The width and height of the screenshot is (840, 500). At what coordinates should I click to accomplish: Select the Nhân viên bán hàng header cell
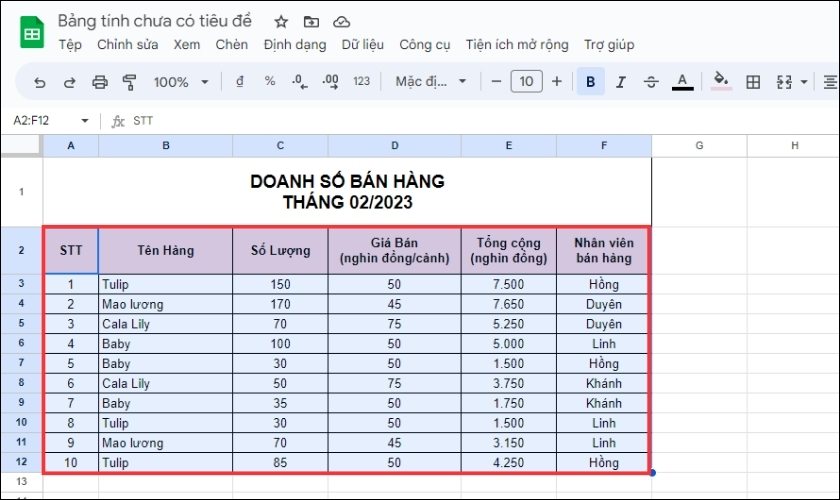(603, 250)
